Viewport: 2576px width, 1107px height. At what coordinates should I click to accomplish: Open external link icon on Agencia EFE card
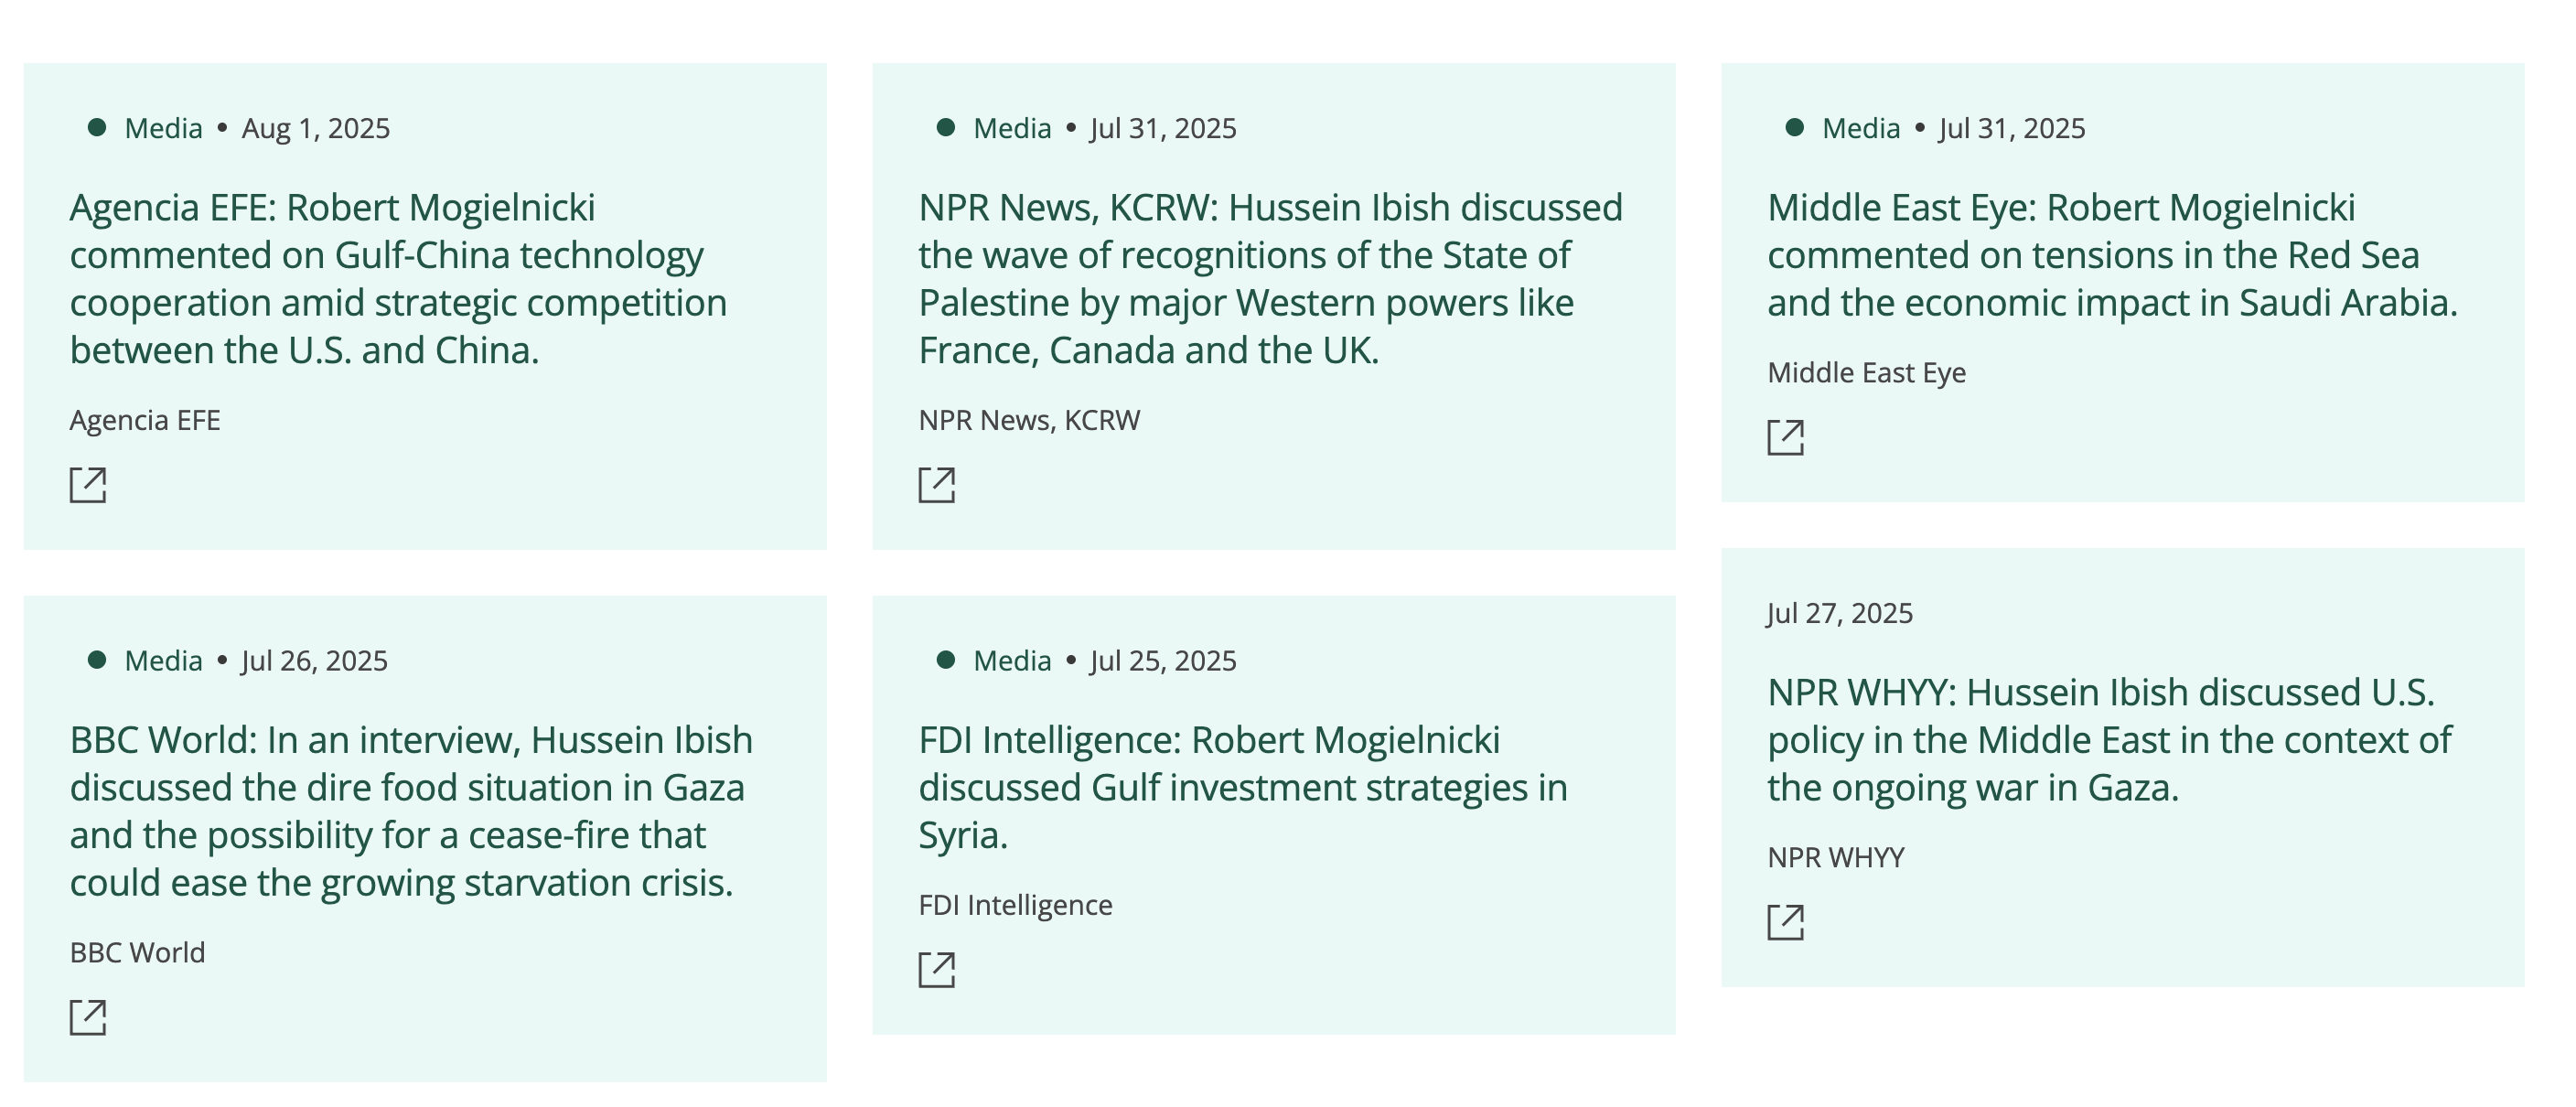coord(88,485)
